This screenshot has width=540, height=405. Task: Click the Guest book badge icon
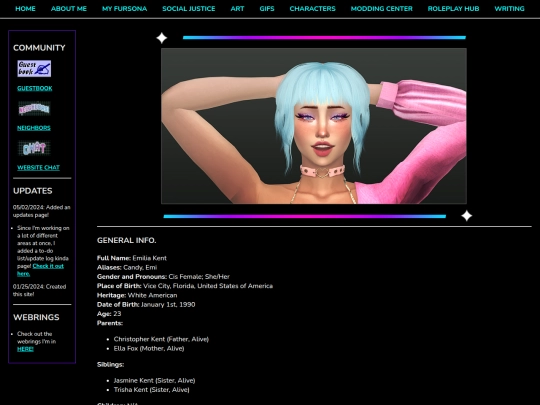[x=34, y=69]
